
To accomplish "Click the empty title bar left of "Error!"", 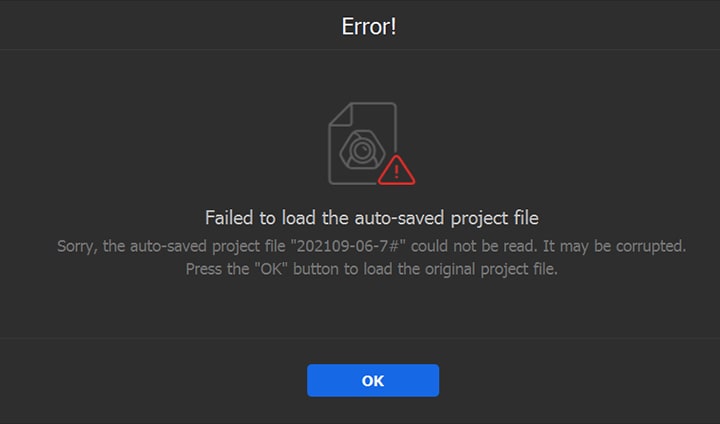I will point(150,26).
